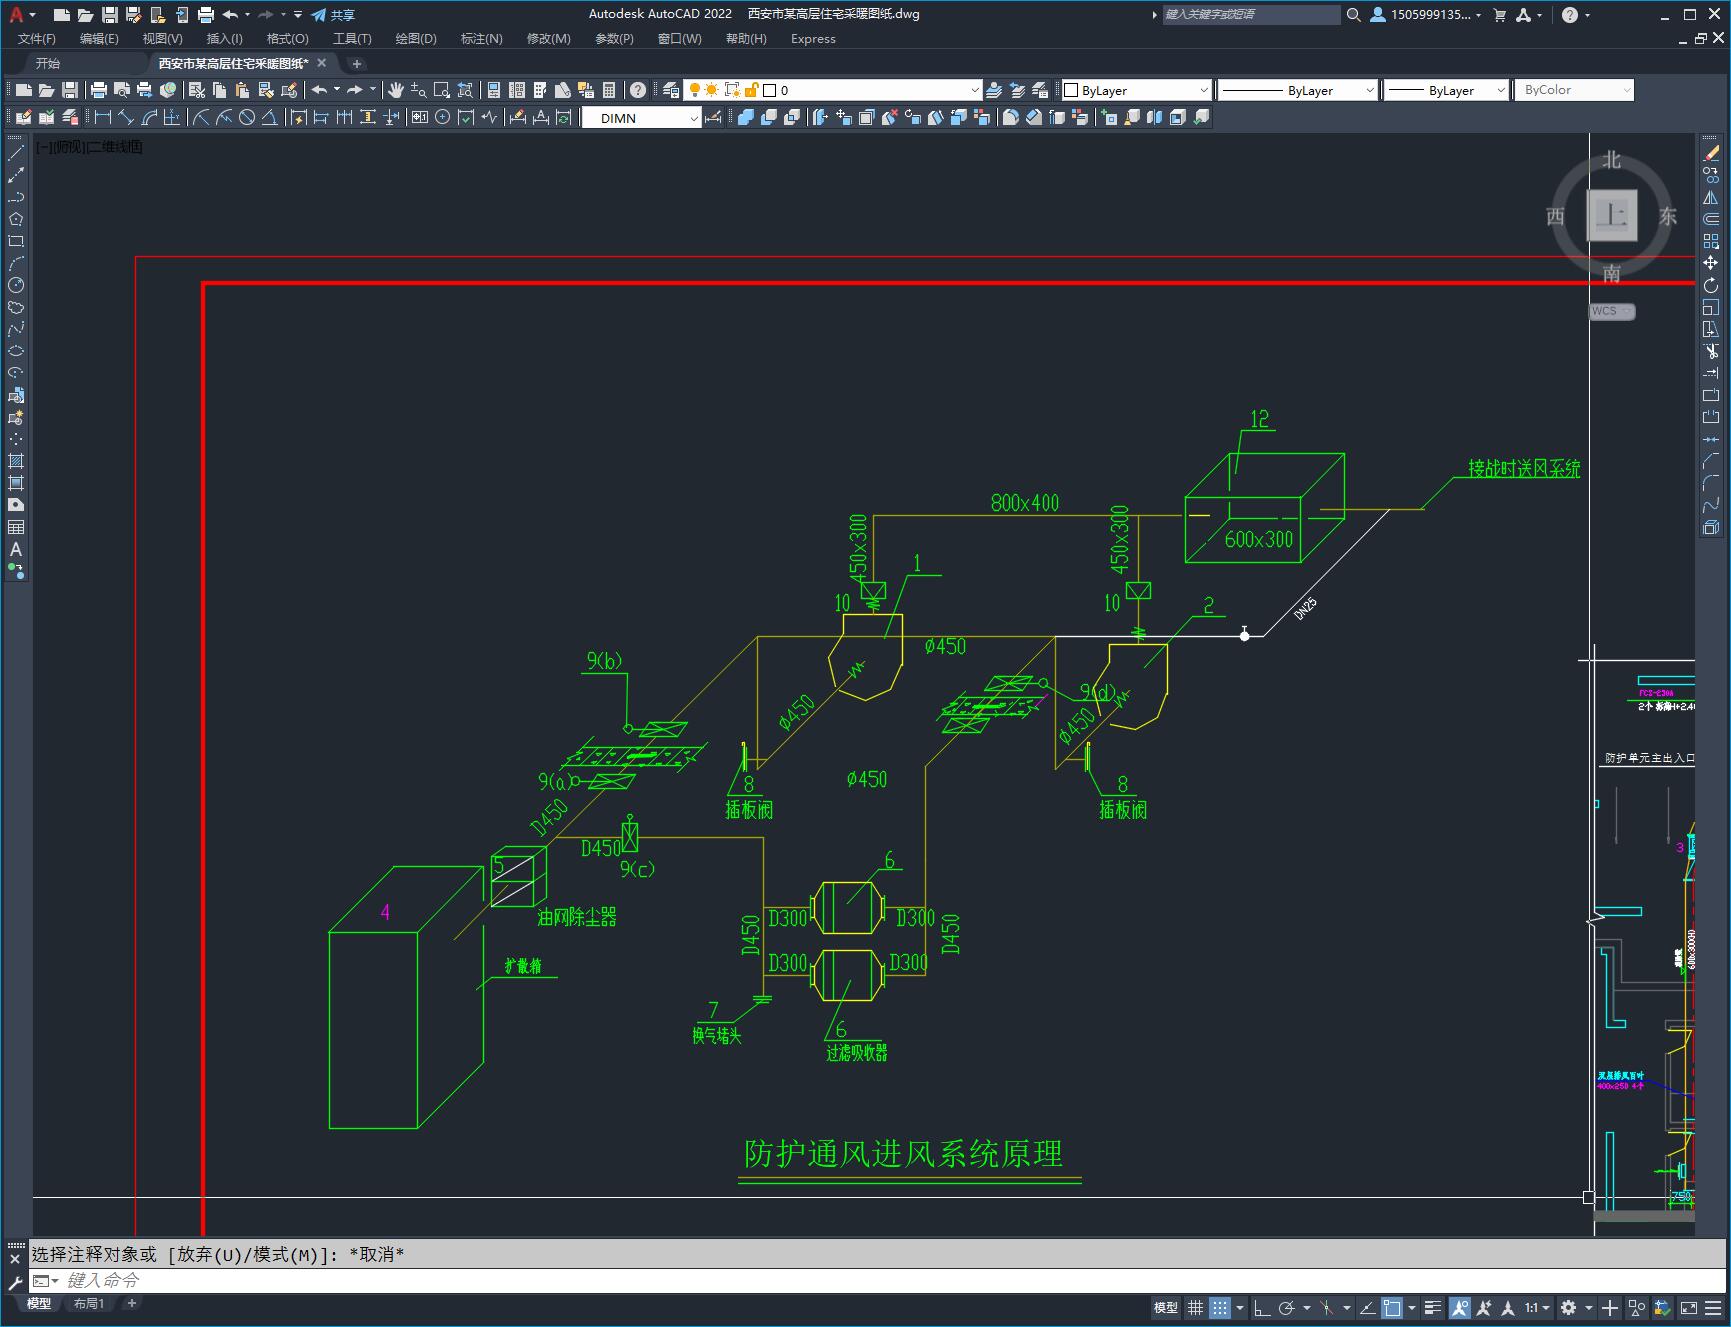Screen dimensions: 1731x1327
Task: Open the Layer Properties manager icon
Action: point(671,90)
